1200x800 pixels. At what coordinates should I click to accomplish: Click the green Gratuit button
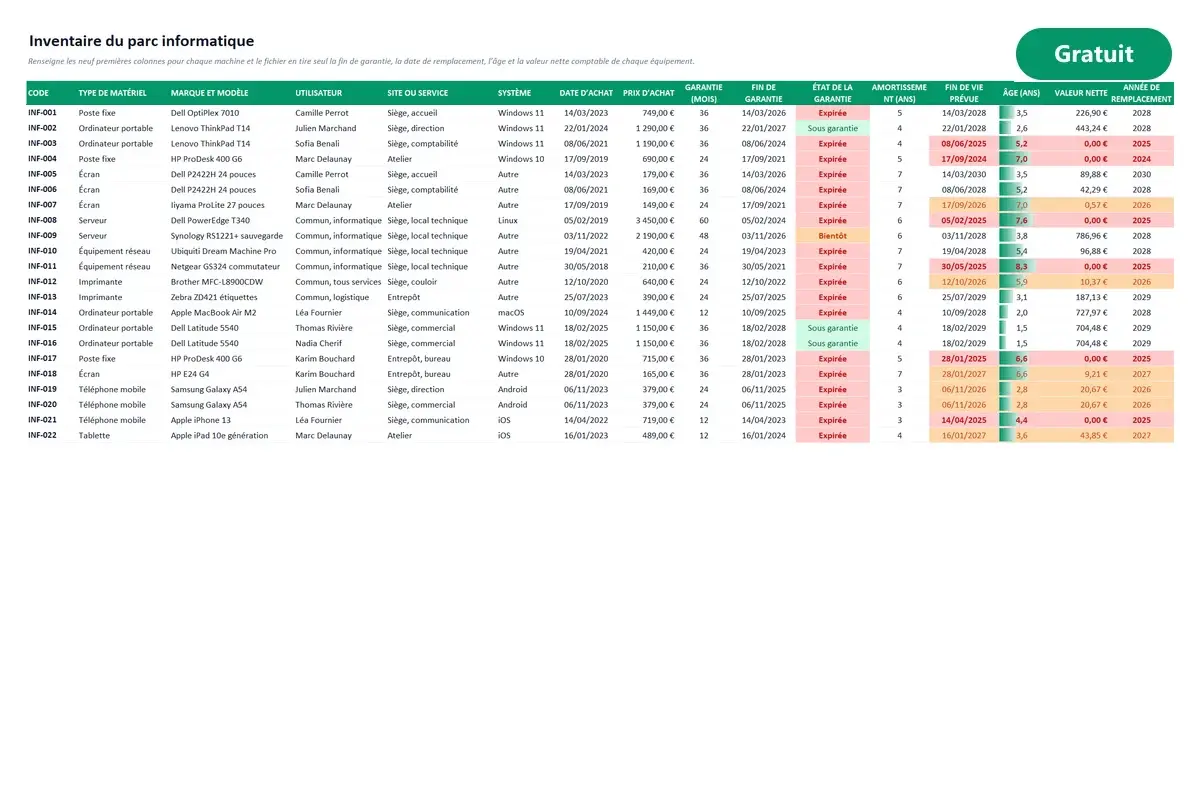(x=1093, y=54)
